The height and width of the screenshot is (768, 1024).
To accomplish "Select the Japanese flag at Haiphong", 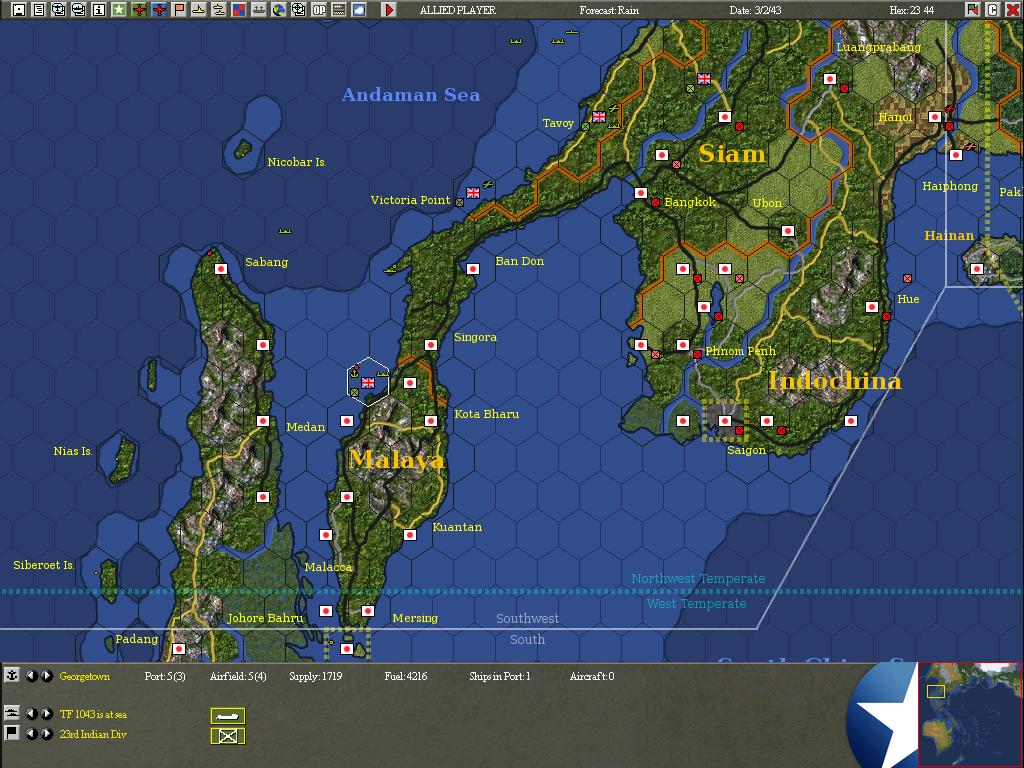I will click(x=956, y=155).
